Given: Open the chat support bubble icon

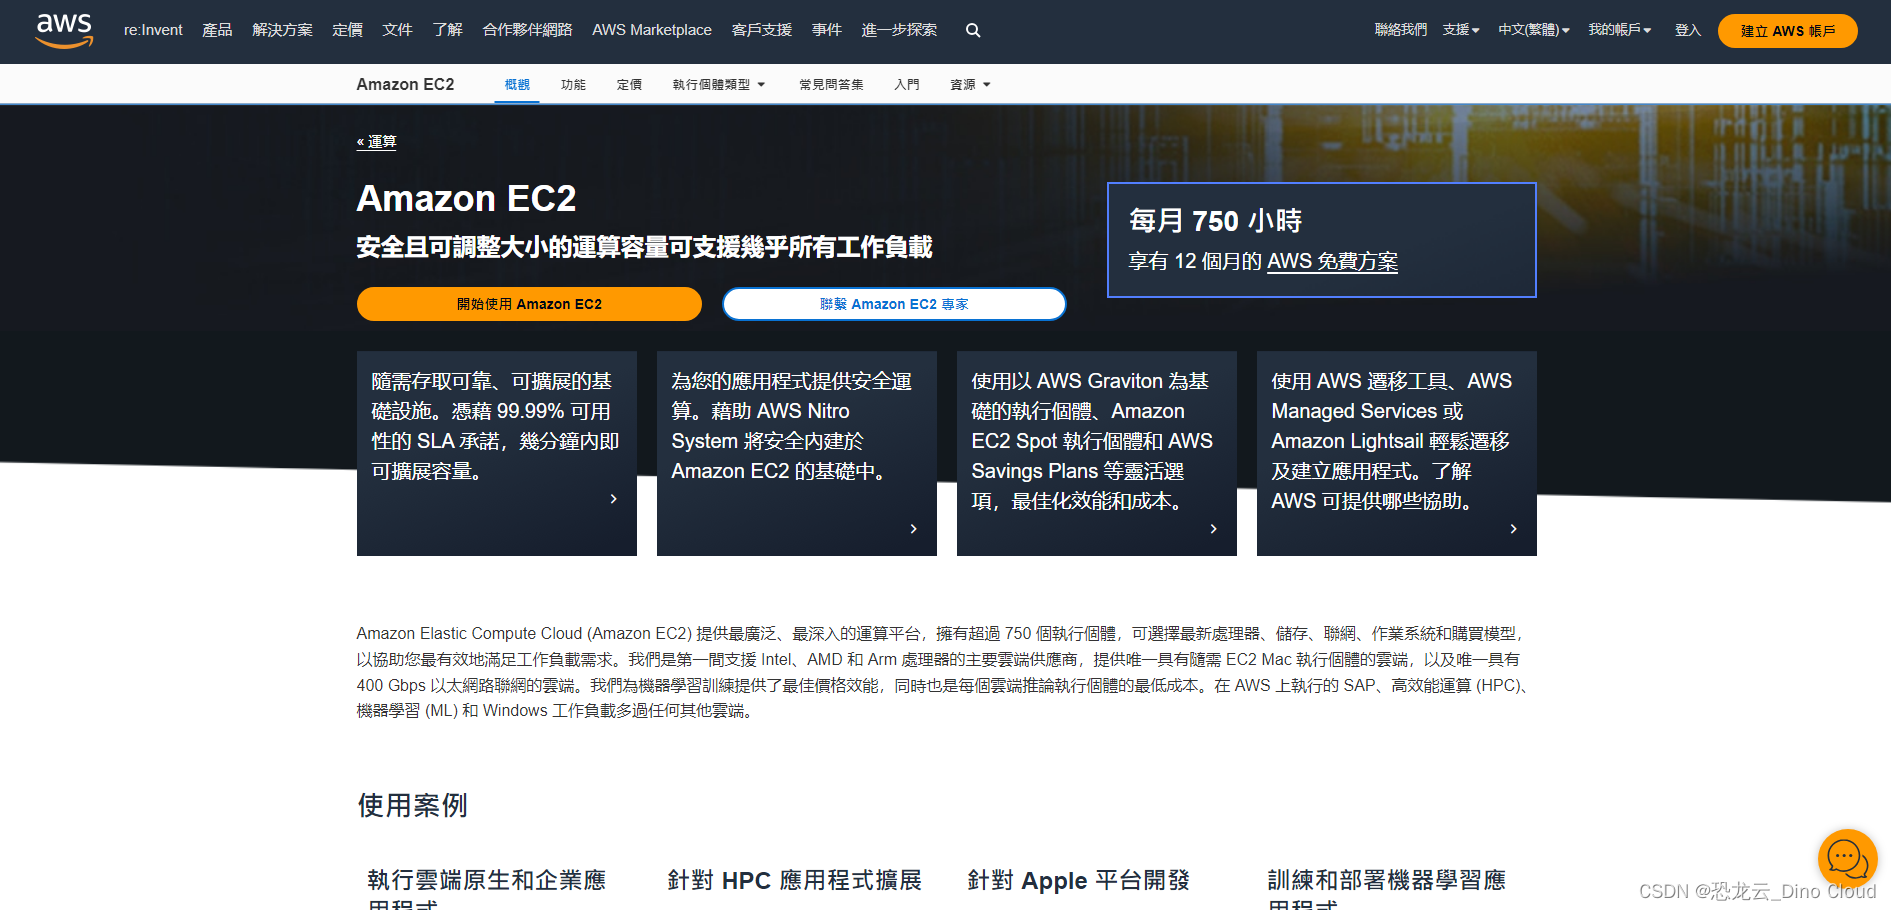Looking at the screenshot, I should [1846, 858].
